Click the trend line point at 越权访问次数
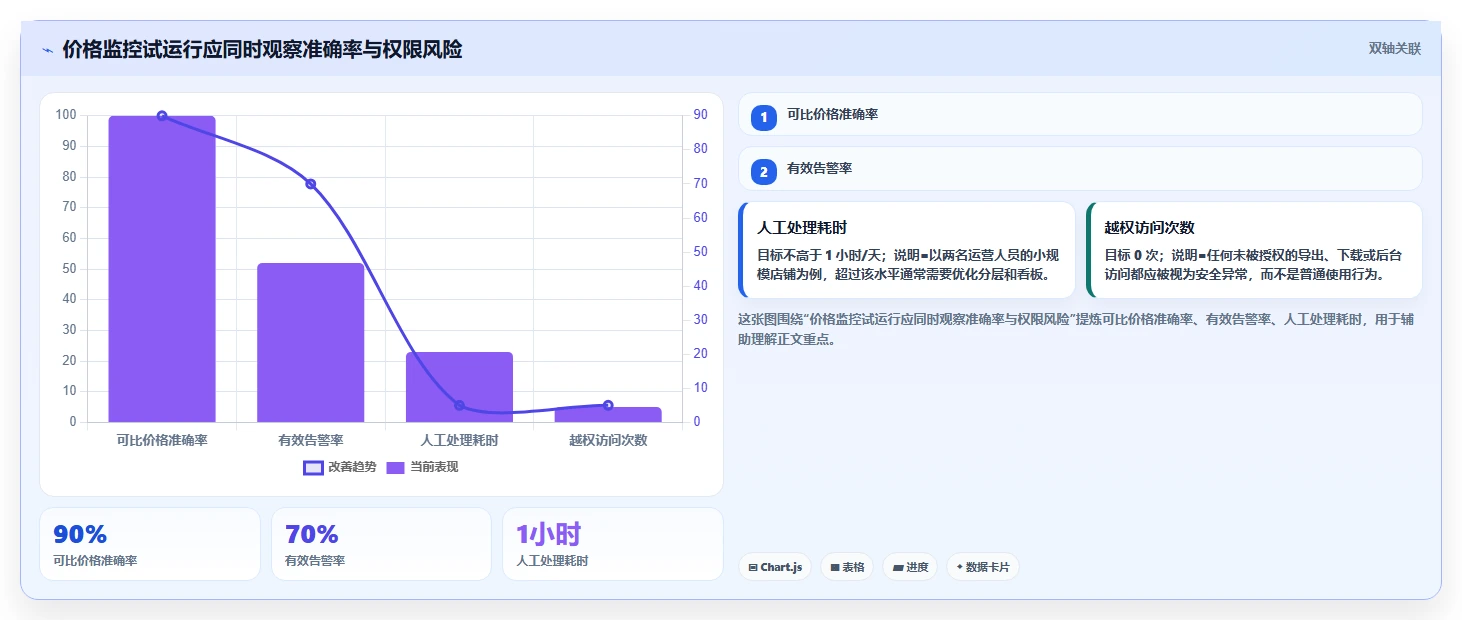Screen dimensions: 1462x620 608,405
